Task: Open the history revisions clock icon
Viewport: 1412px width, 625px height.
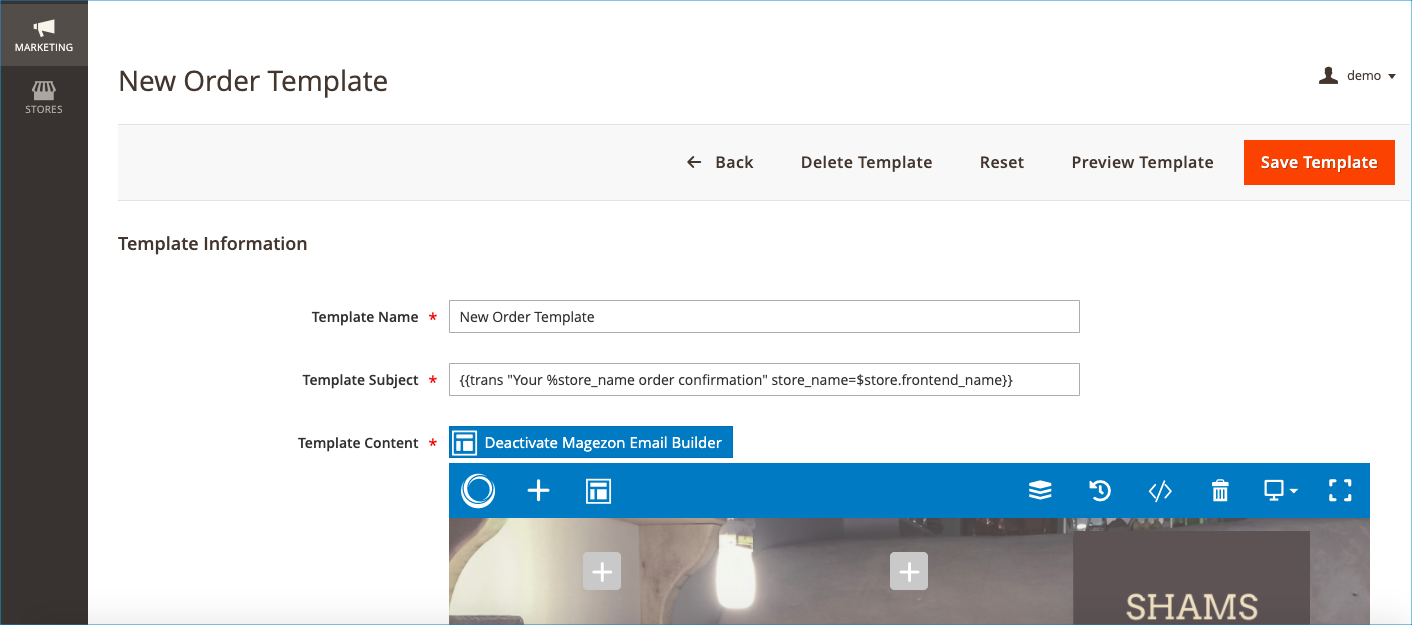Action: (x=1100, y=490)
